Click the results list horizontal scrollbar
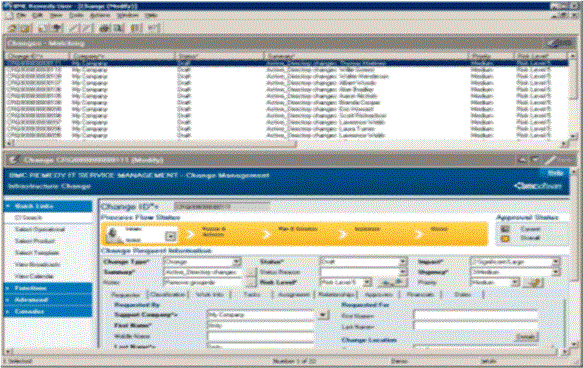The height and width of the screenshot is (368, 583). coord(286,143)
